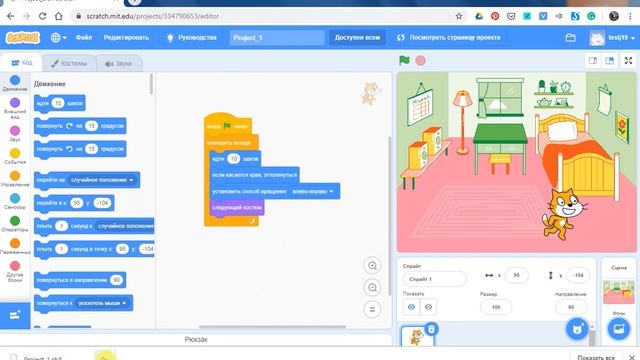Bookmark page with star icon
The height and width of the screenshot is (360, 640).
click(x=459, y=16)
